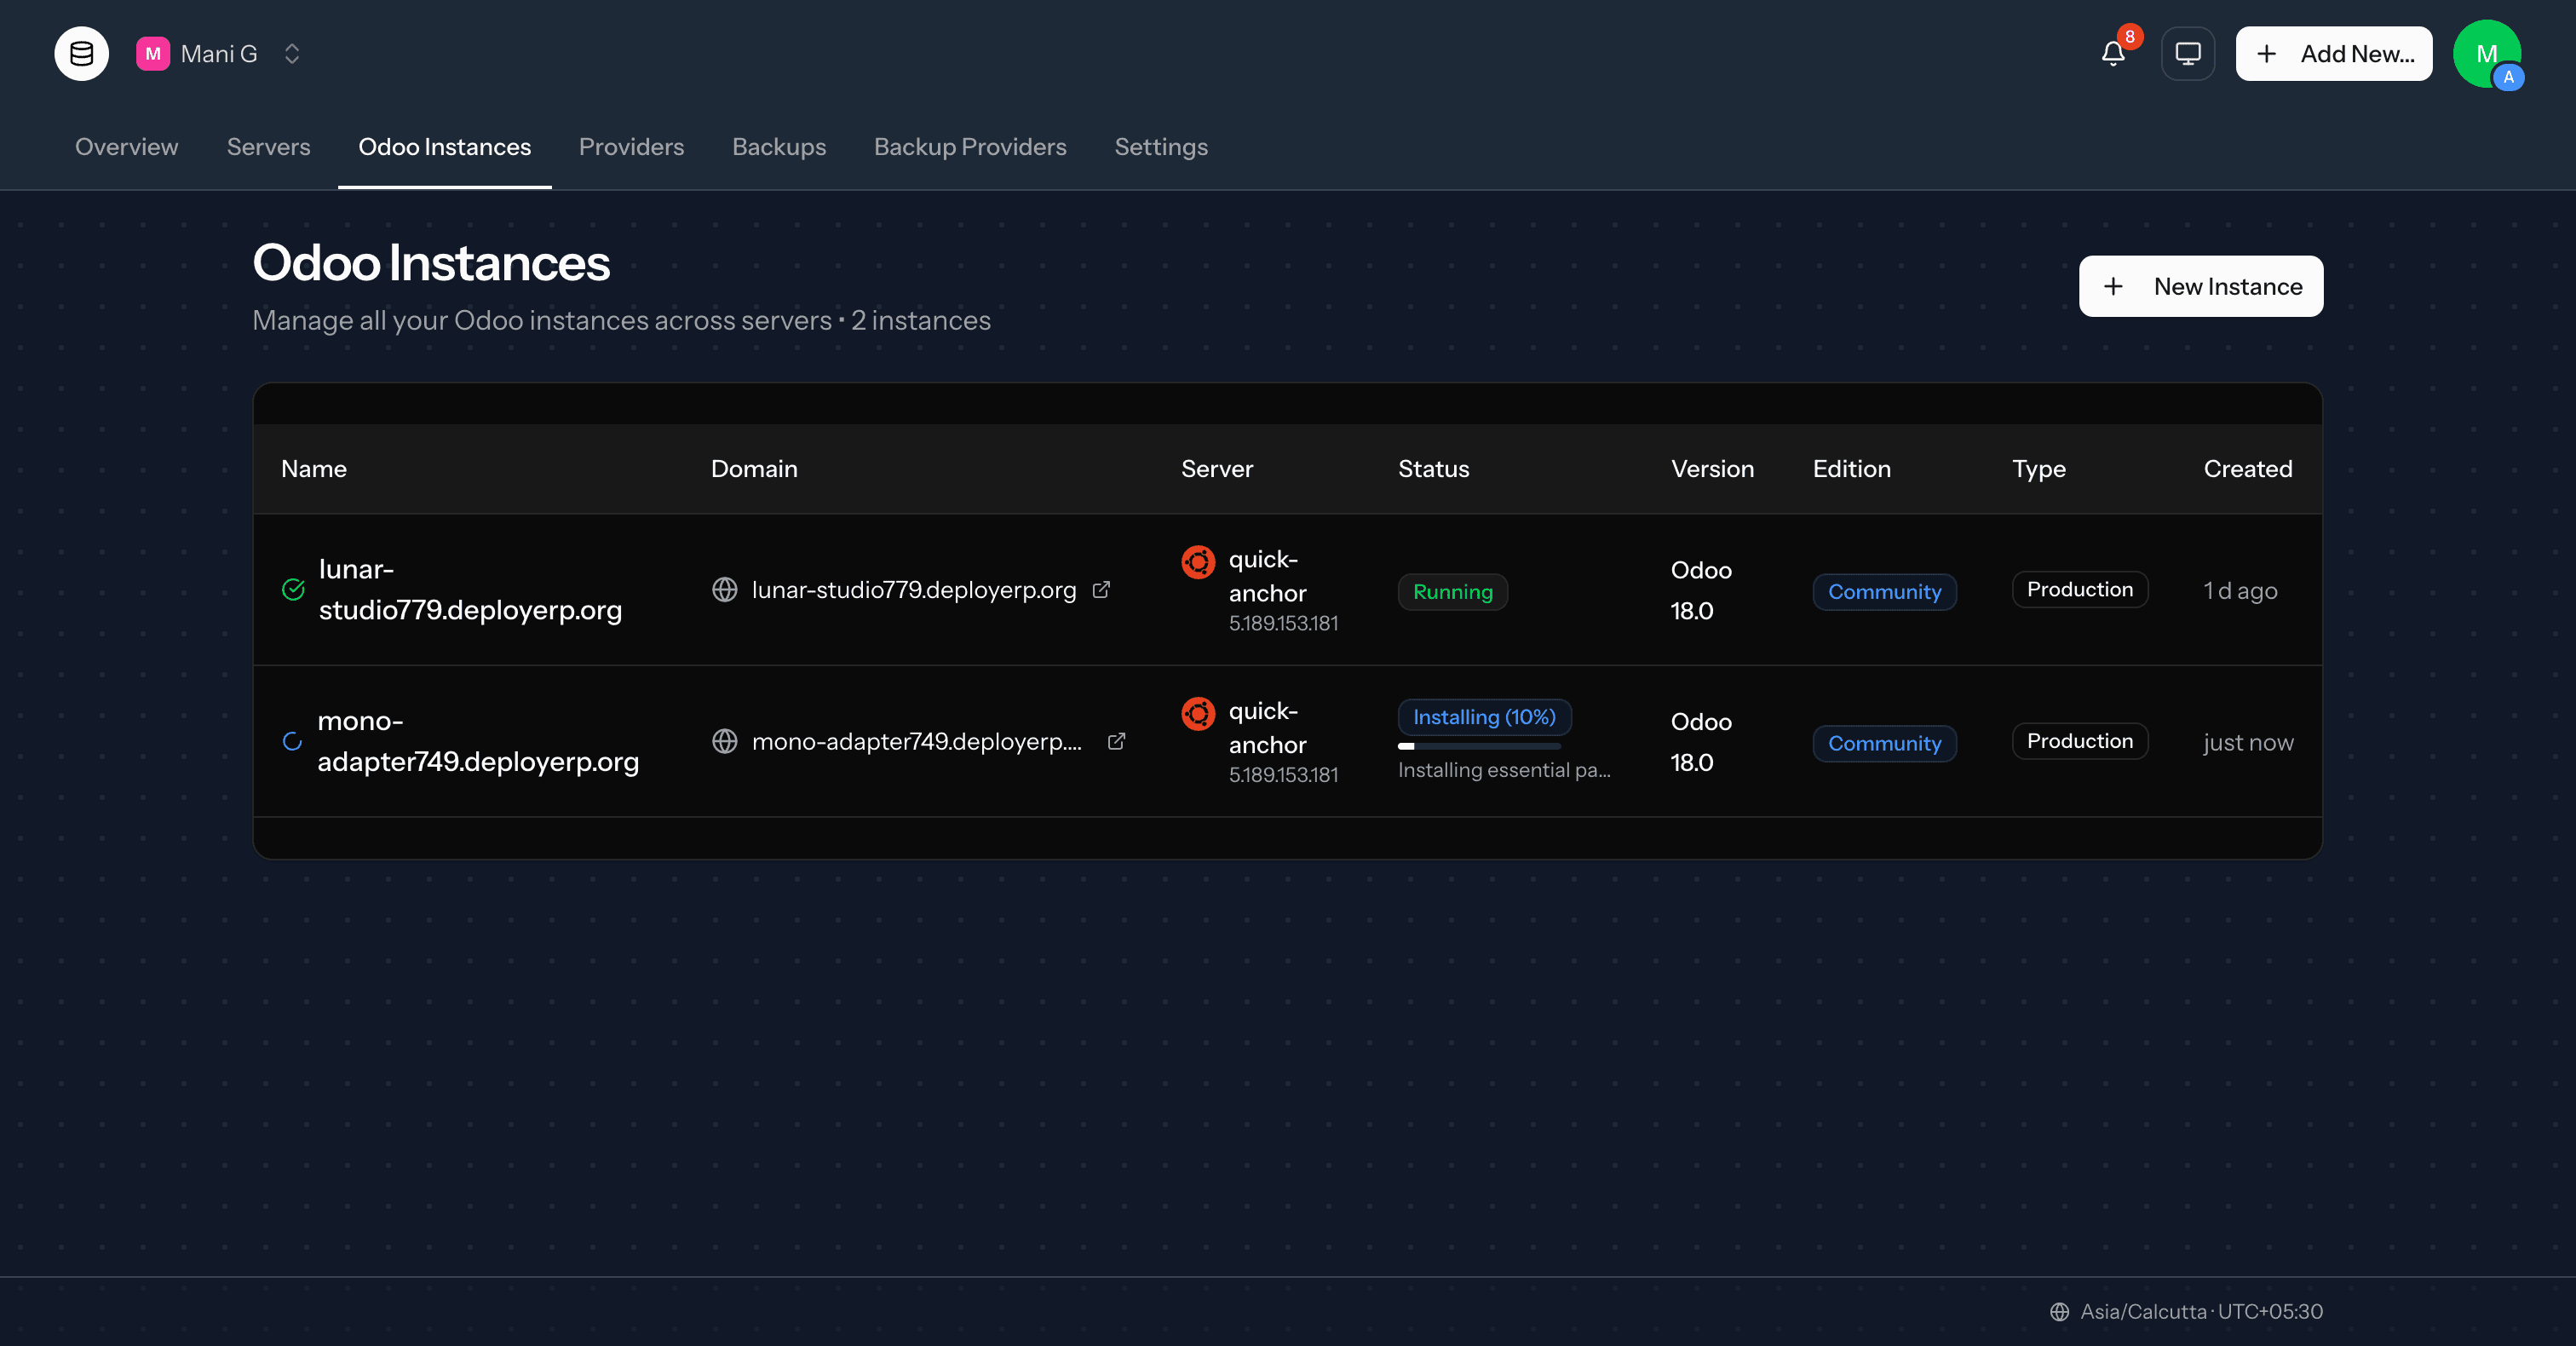Click the Installing (10%) status badge

1484,717
